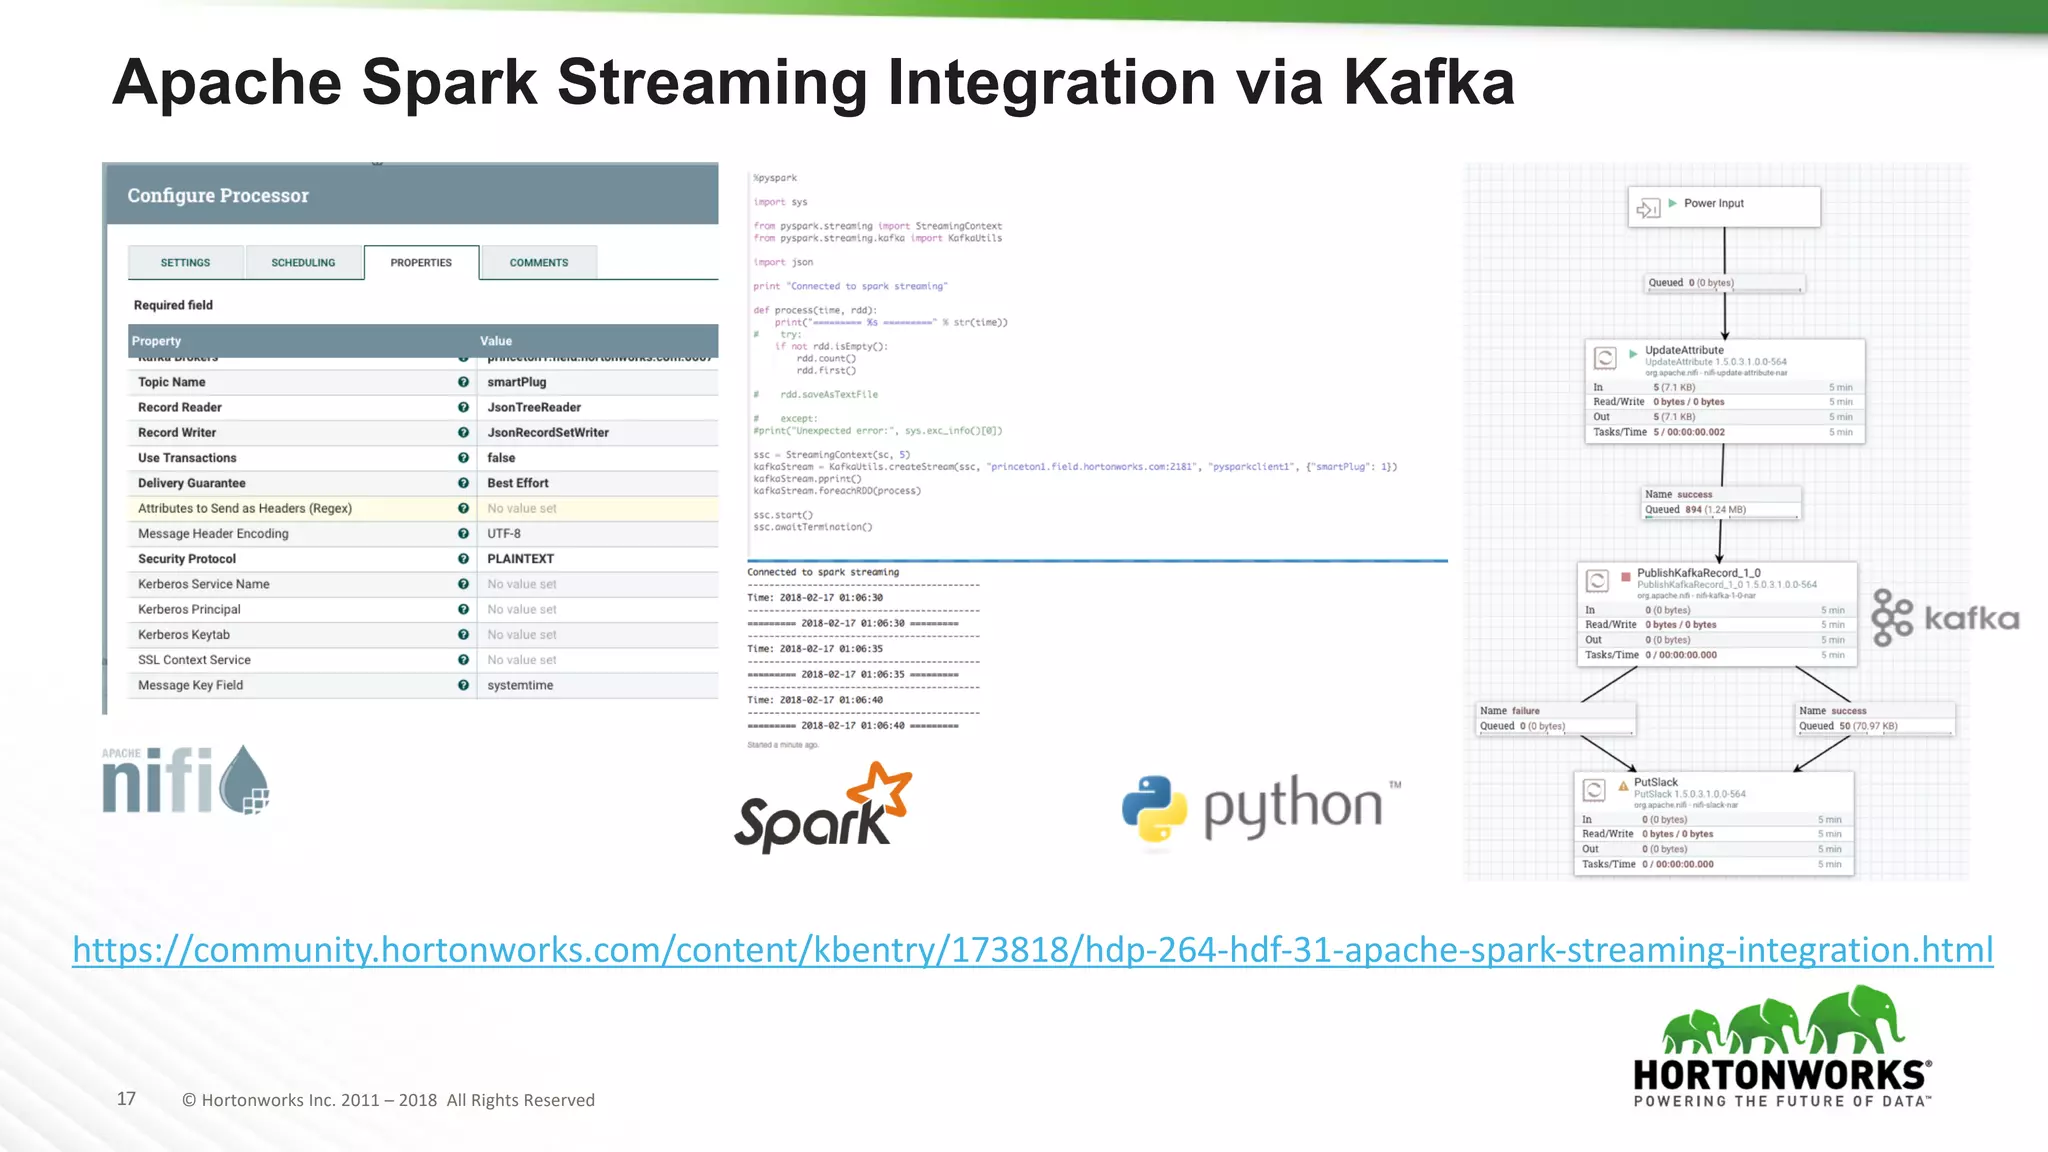Image resolution: width=2048 pixels, height=1152 pixels.
Task: Click the Security Protocol value PLAINTEXT
Action: click(x=520, y=559)
